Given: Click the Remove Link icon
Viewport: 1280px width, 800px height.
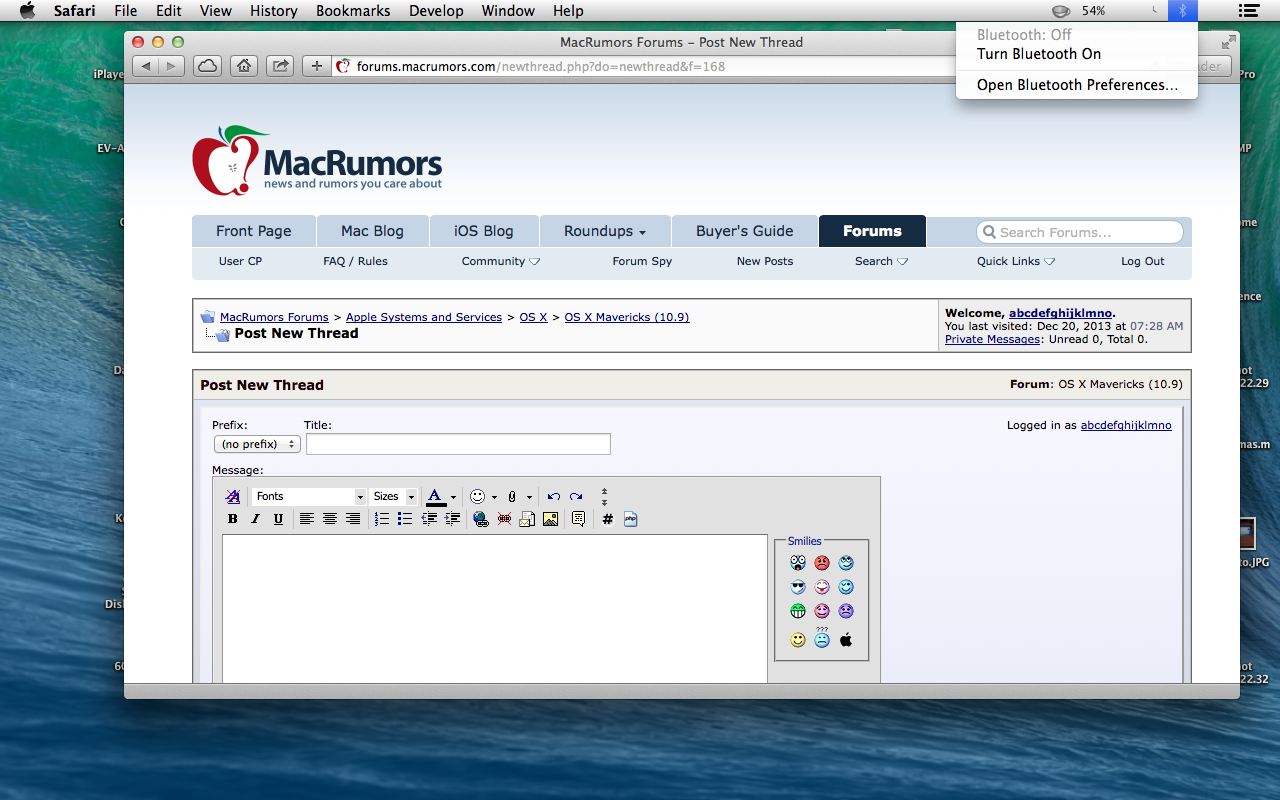Looking at the screenshot, I should click(x=504, y=519).
